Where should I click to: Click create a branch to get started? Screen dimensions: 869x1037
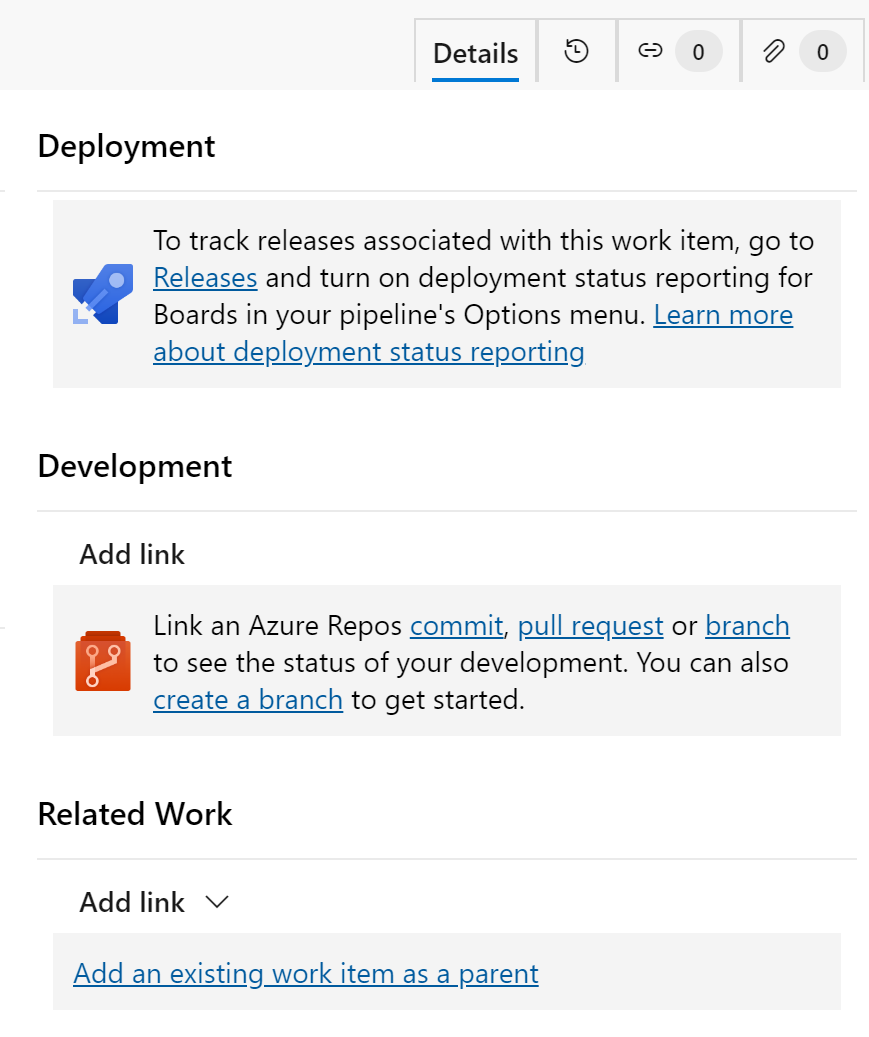[x=248, y=699]
